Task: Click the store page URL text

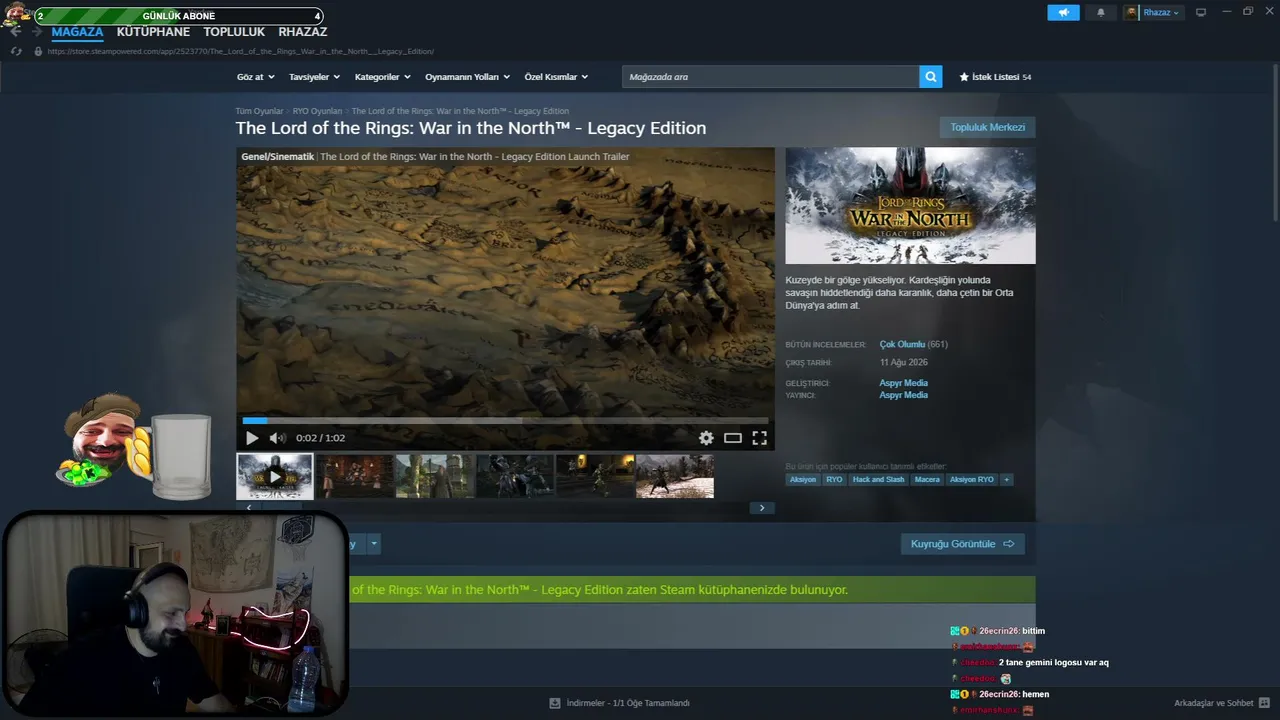Action: 240,51
